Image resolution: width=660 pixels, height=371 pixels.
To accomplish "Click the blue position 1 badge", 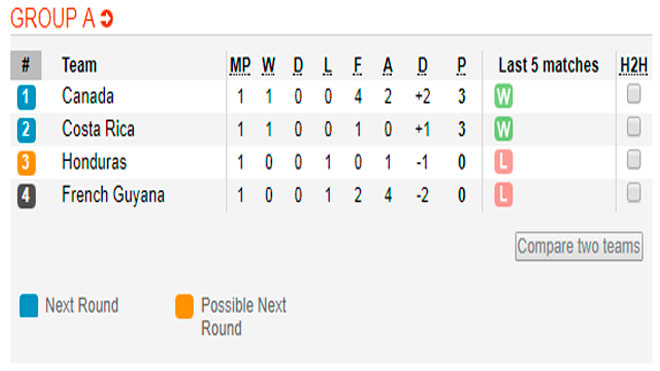I will [x=26, y=97].
